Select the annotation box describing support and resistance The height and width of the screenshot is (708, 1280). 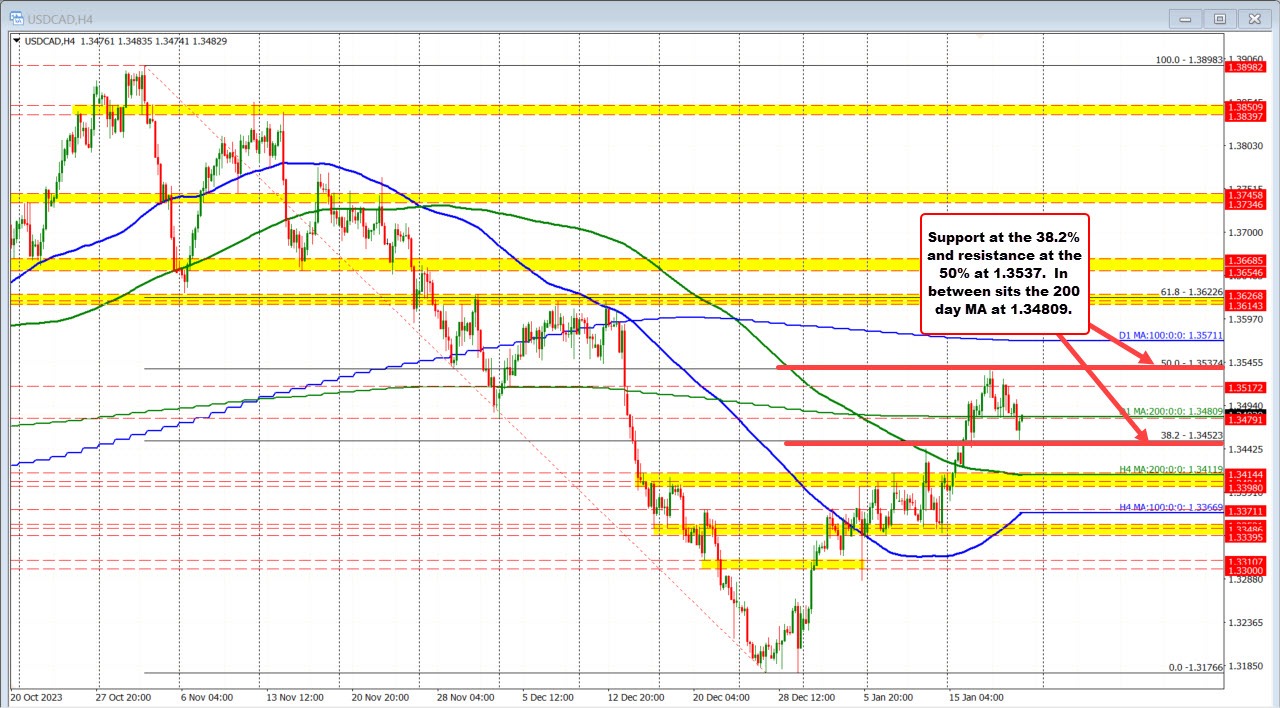(1003, 272)
